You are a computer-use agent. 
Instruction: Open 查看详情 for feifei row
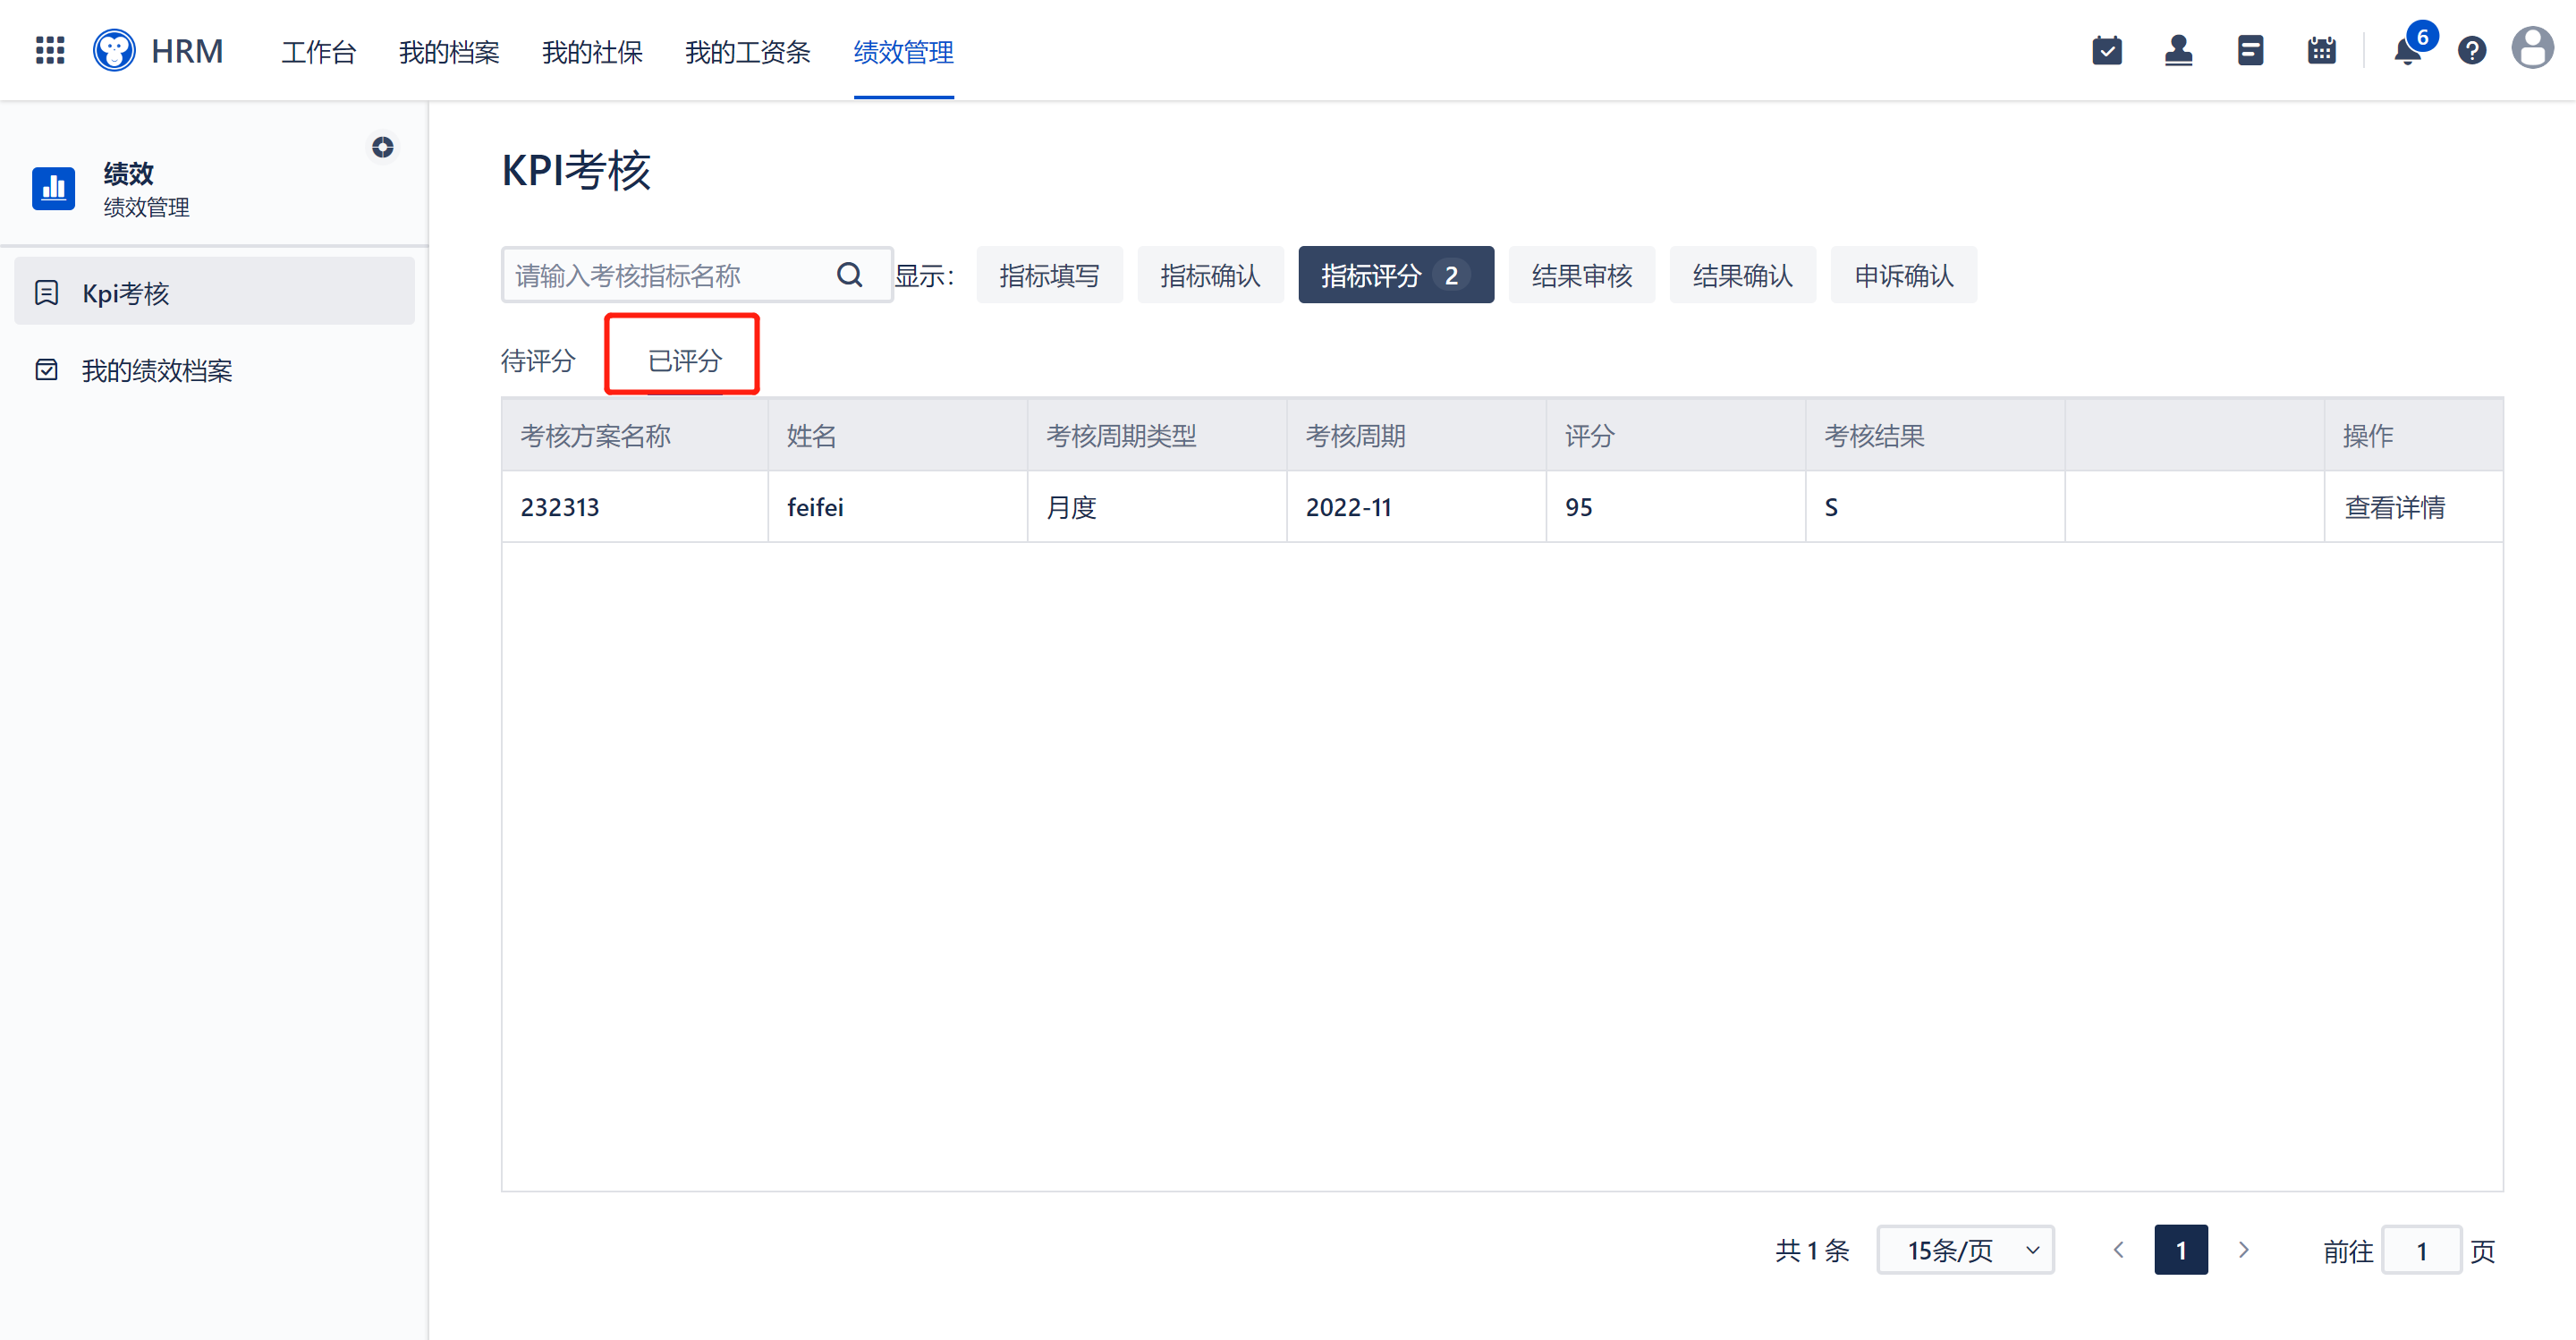(2394, 507)
